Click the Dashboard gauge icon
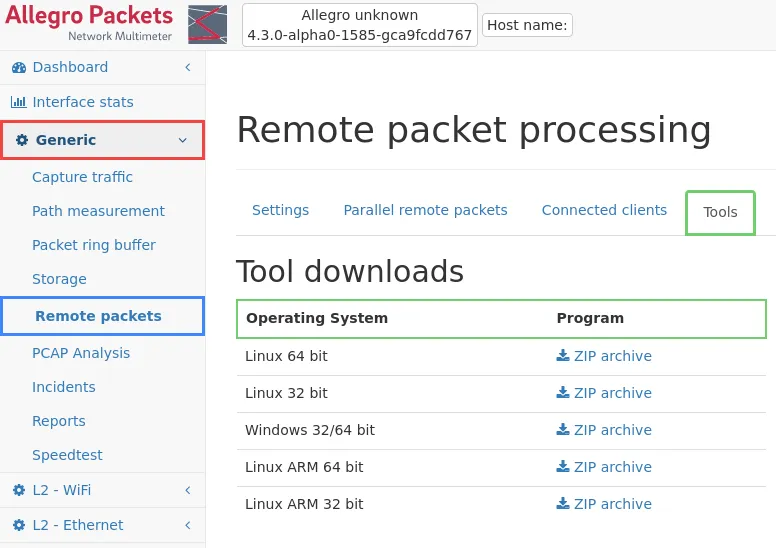This screenshot has width=776, height=548. point(19,67)
